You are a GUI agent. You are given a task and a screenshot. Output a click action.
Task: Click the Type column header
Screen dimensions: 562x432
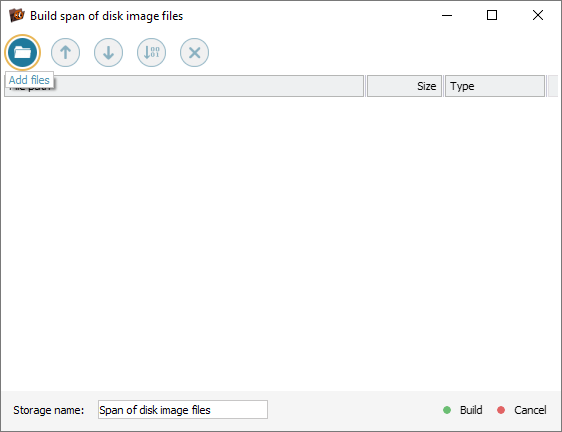(495, 86)
